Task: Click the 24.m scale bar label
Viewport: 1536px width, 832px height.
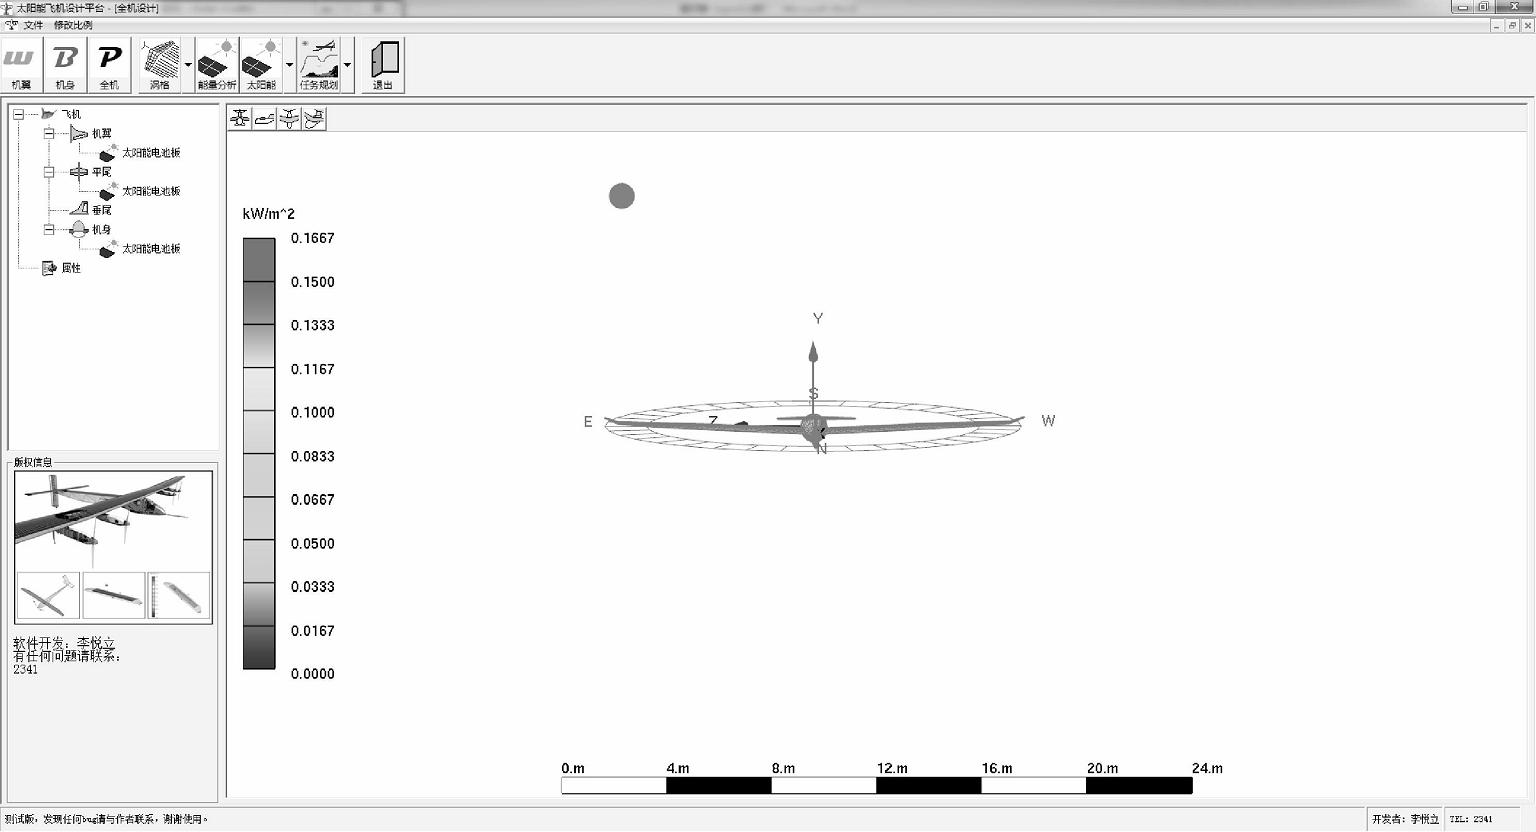Action: (1207, 768)
